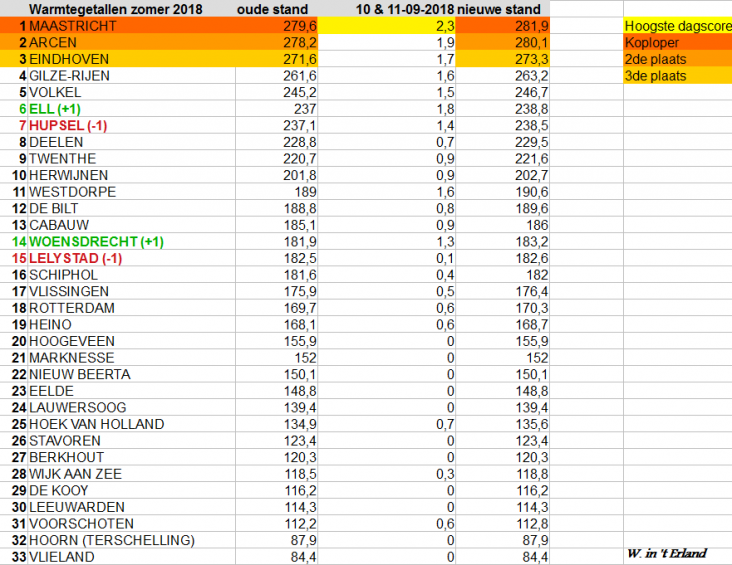Click the 'W. in 't Erland' signature
Viewport: 732px width, 565px height.
666,553
